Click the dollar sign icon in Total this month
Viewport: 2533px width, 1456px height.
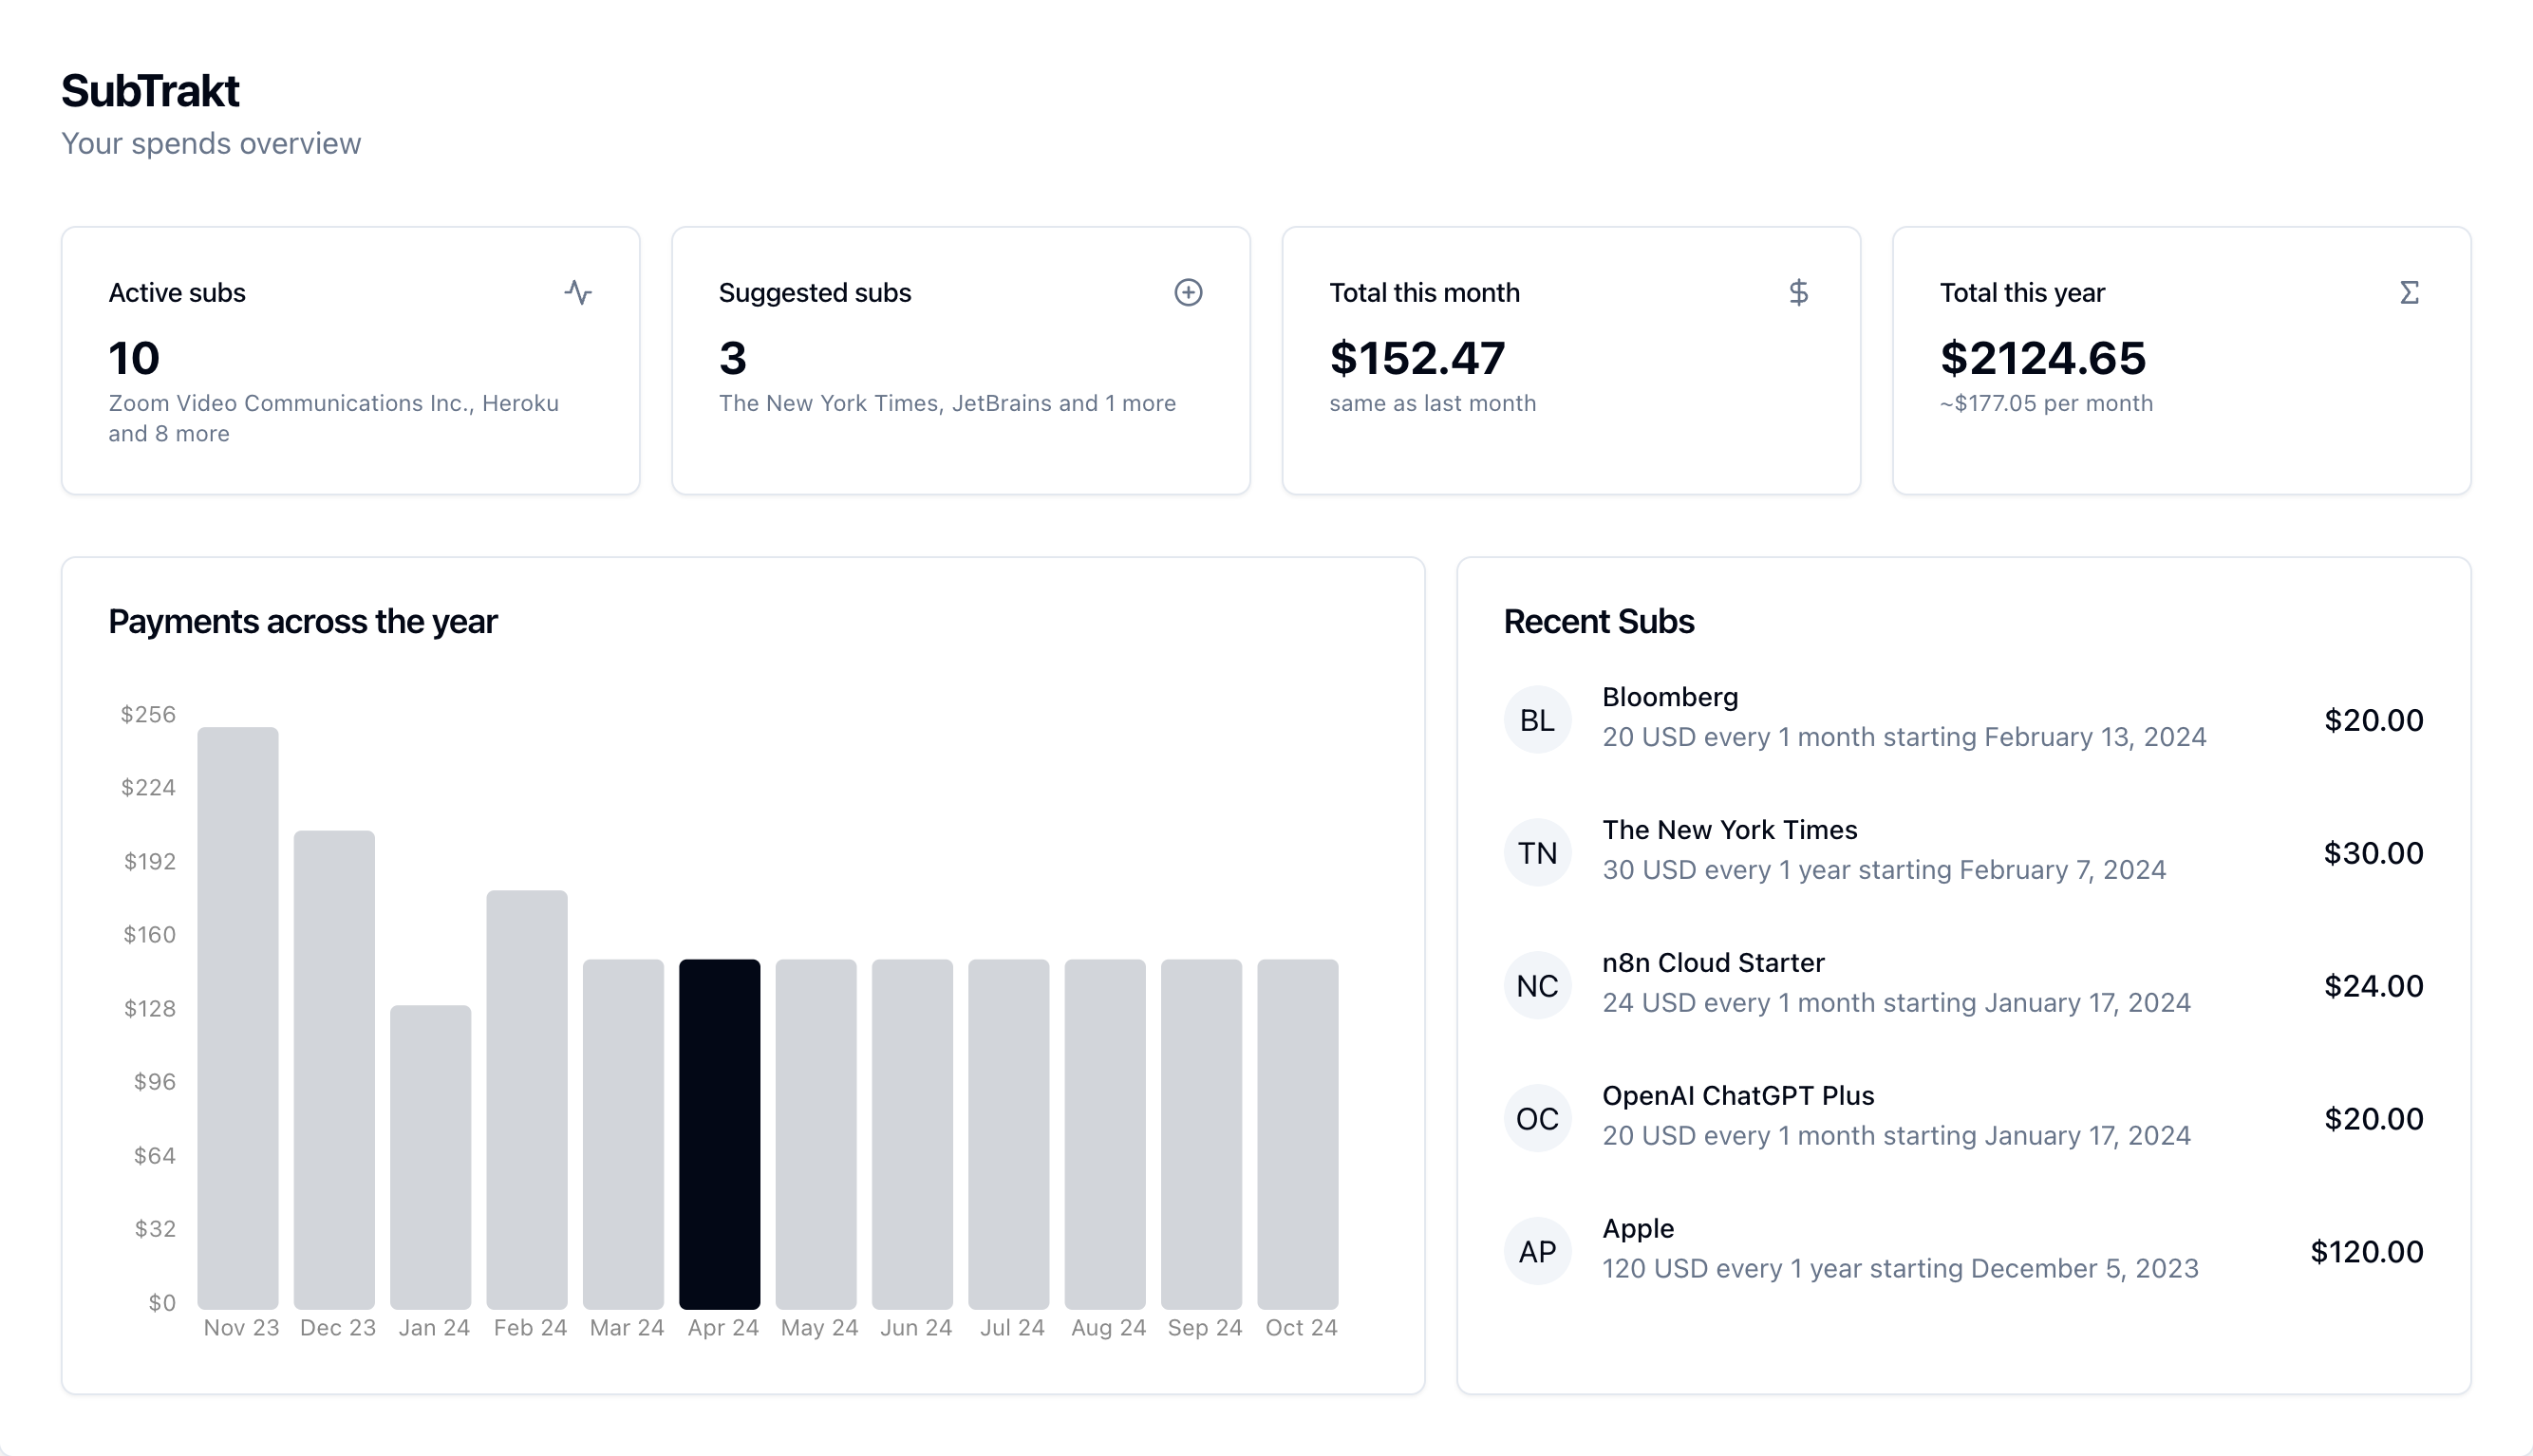[1798, 293]
